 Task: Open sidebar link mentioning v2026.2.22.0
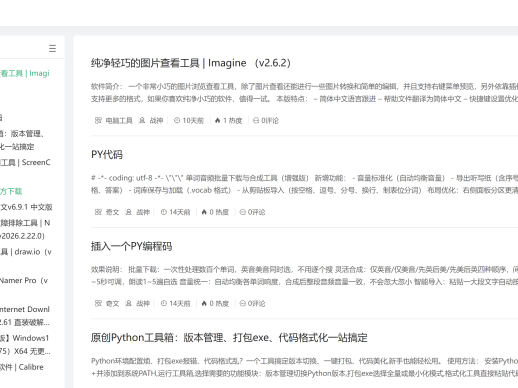coord(25,229)
